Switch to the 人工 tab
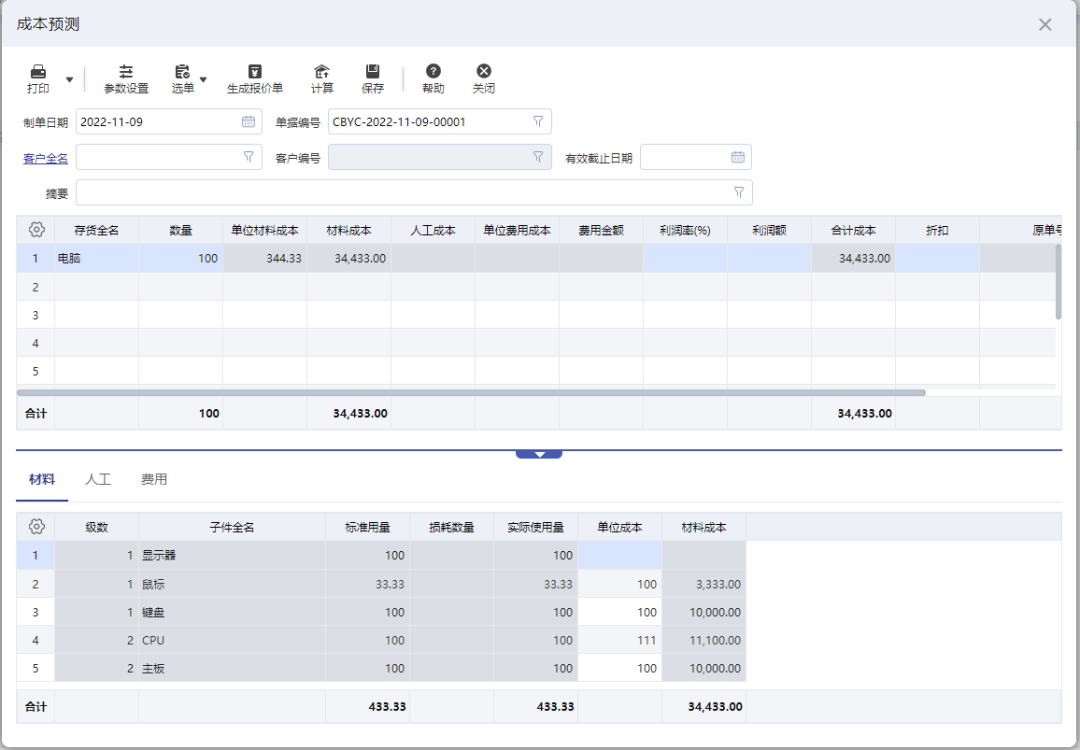This screenshot has width=1080, height=750. 98,480
